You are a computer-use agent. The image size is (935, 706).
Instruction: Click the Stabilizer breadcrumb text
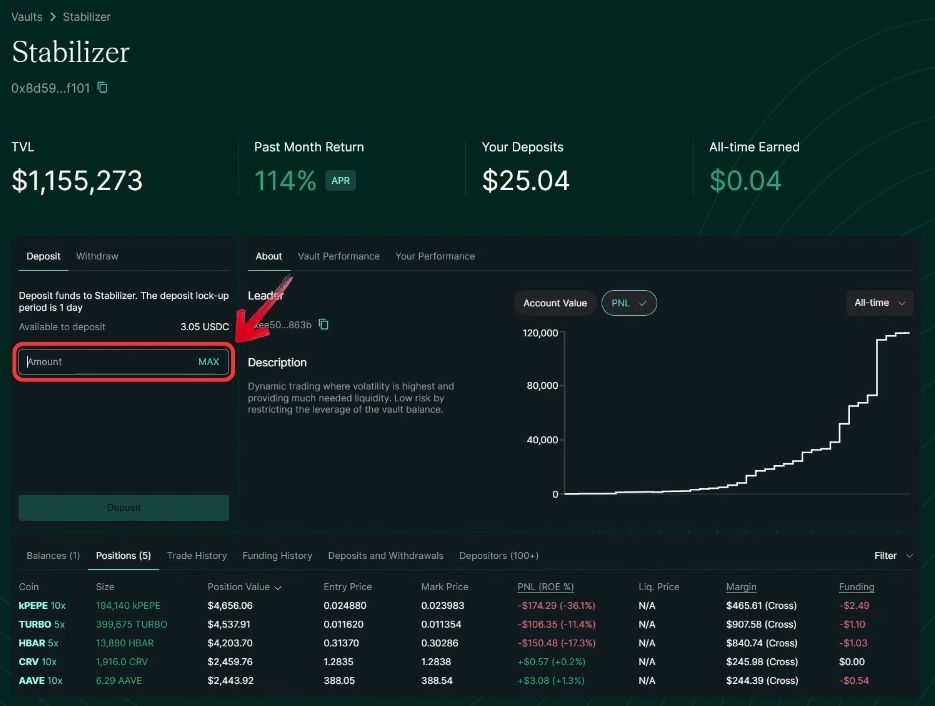pyautogui.click(x=86, y=17)
